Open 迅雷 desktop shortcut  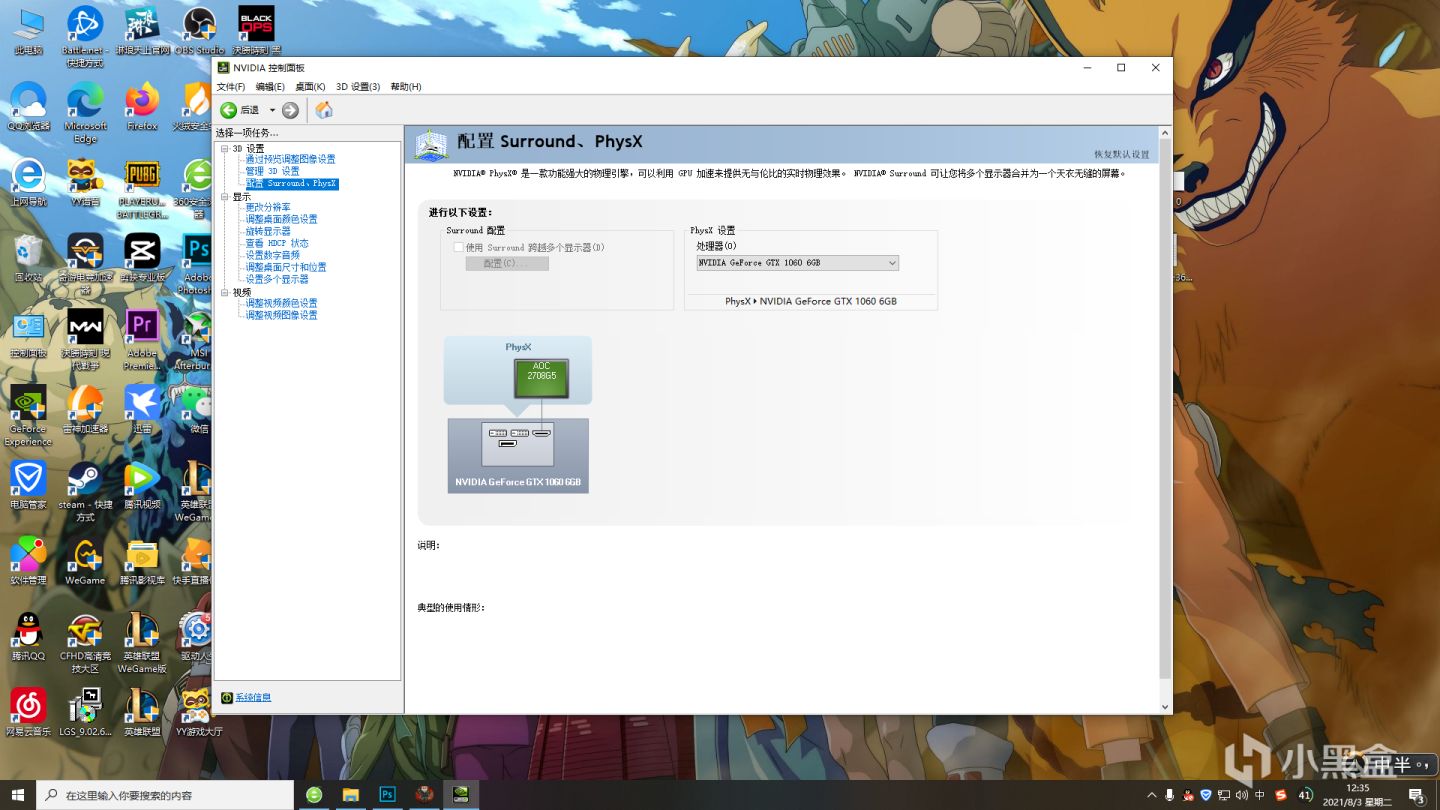pyautogui.click(x=142, y=410)
